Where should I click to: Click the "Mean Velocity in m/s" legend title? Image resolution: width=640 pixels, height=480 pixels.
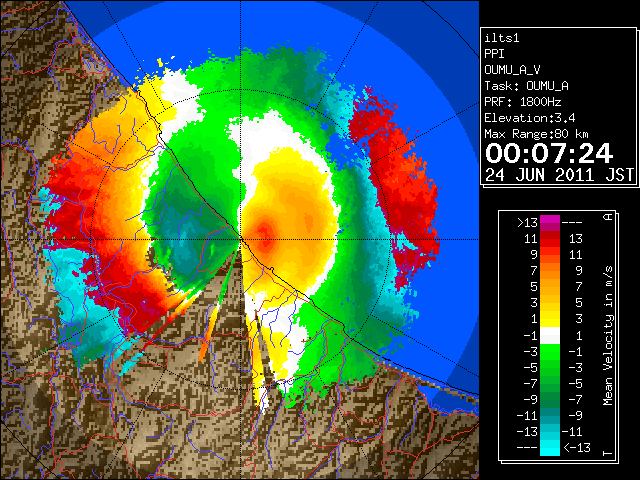click(608, 335)
